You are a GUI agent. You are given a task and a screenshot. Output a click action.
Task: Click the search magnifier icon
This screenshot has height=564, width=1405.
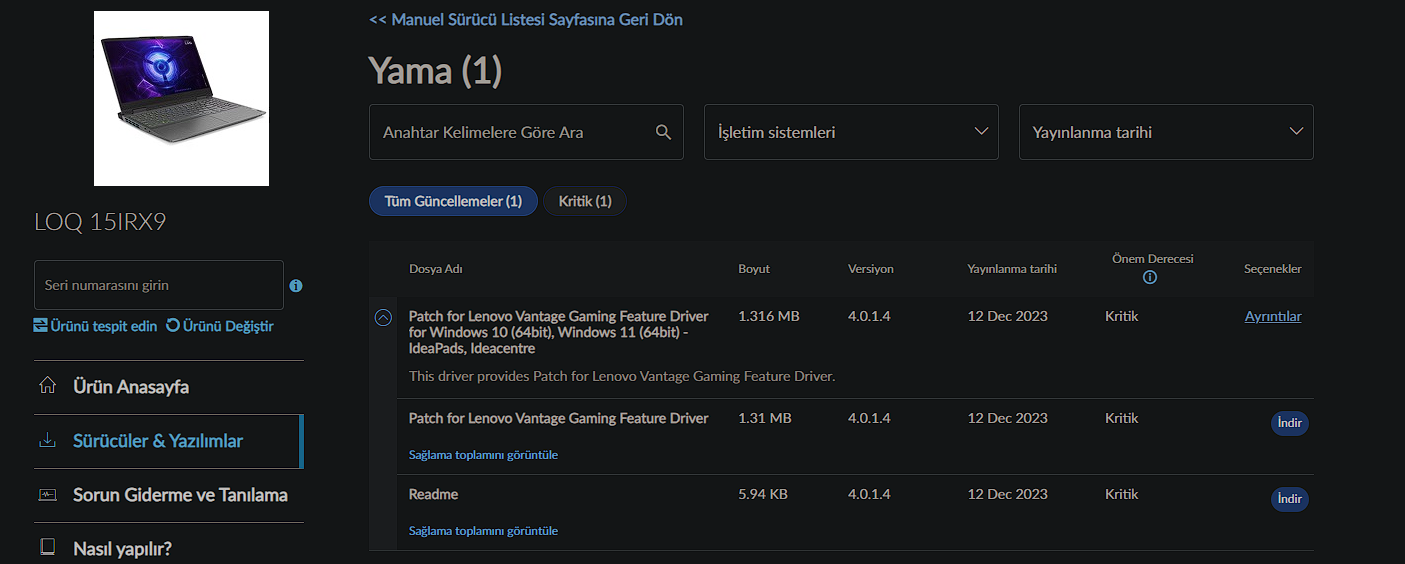662,132
